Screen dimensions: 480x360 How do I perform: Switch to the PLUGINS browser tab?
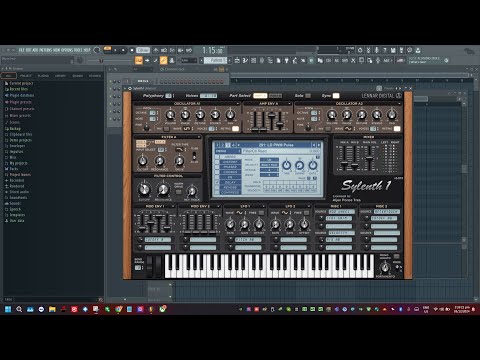[43, 76]
